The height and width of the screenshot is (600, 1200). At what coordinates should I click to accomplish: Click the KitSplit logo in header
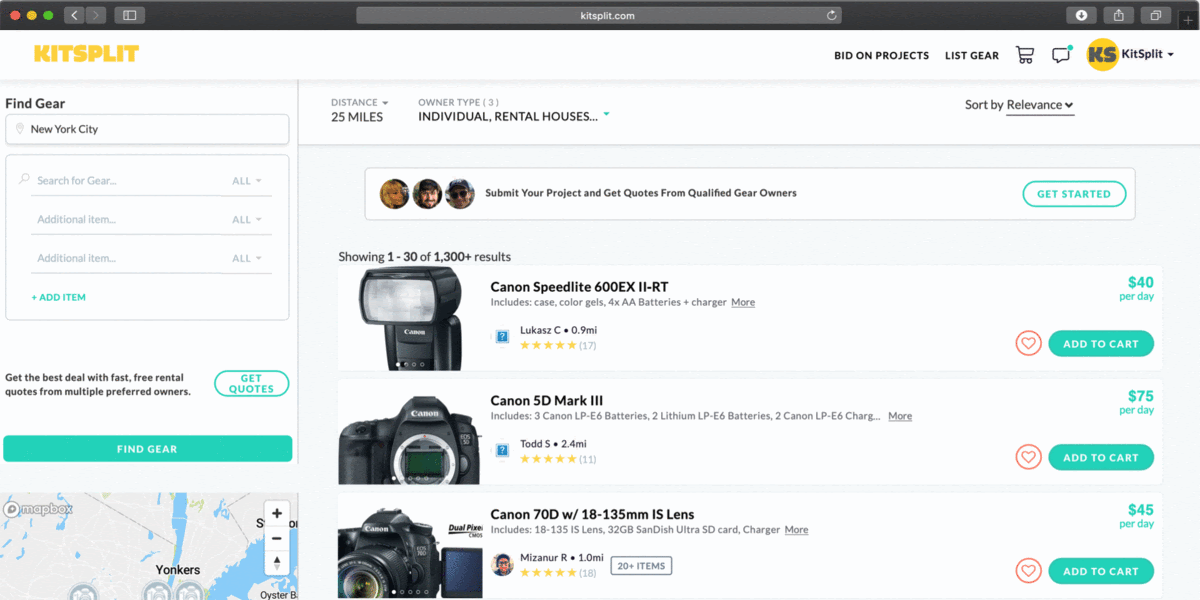pos(86,54)
